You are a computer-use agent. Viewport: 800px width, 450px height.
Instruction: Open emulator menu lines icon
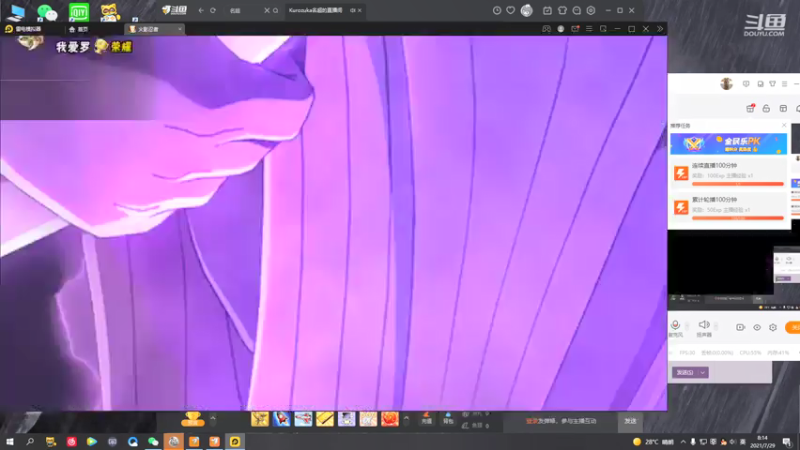589,29
